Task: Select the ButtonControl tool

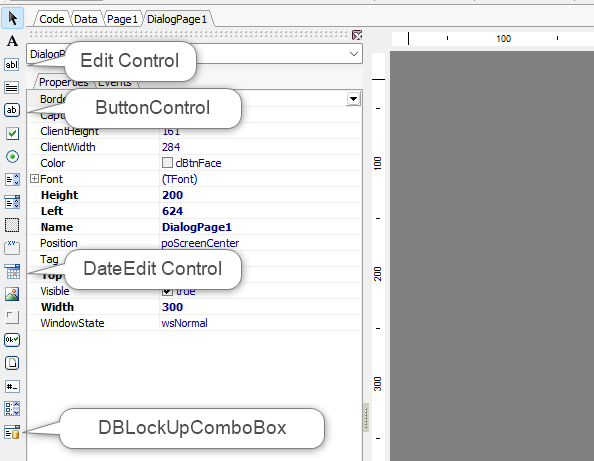Action: point(12,110)
